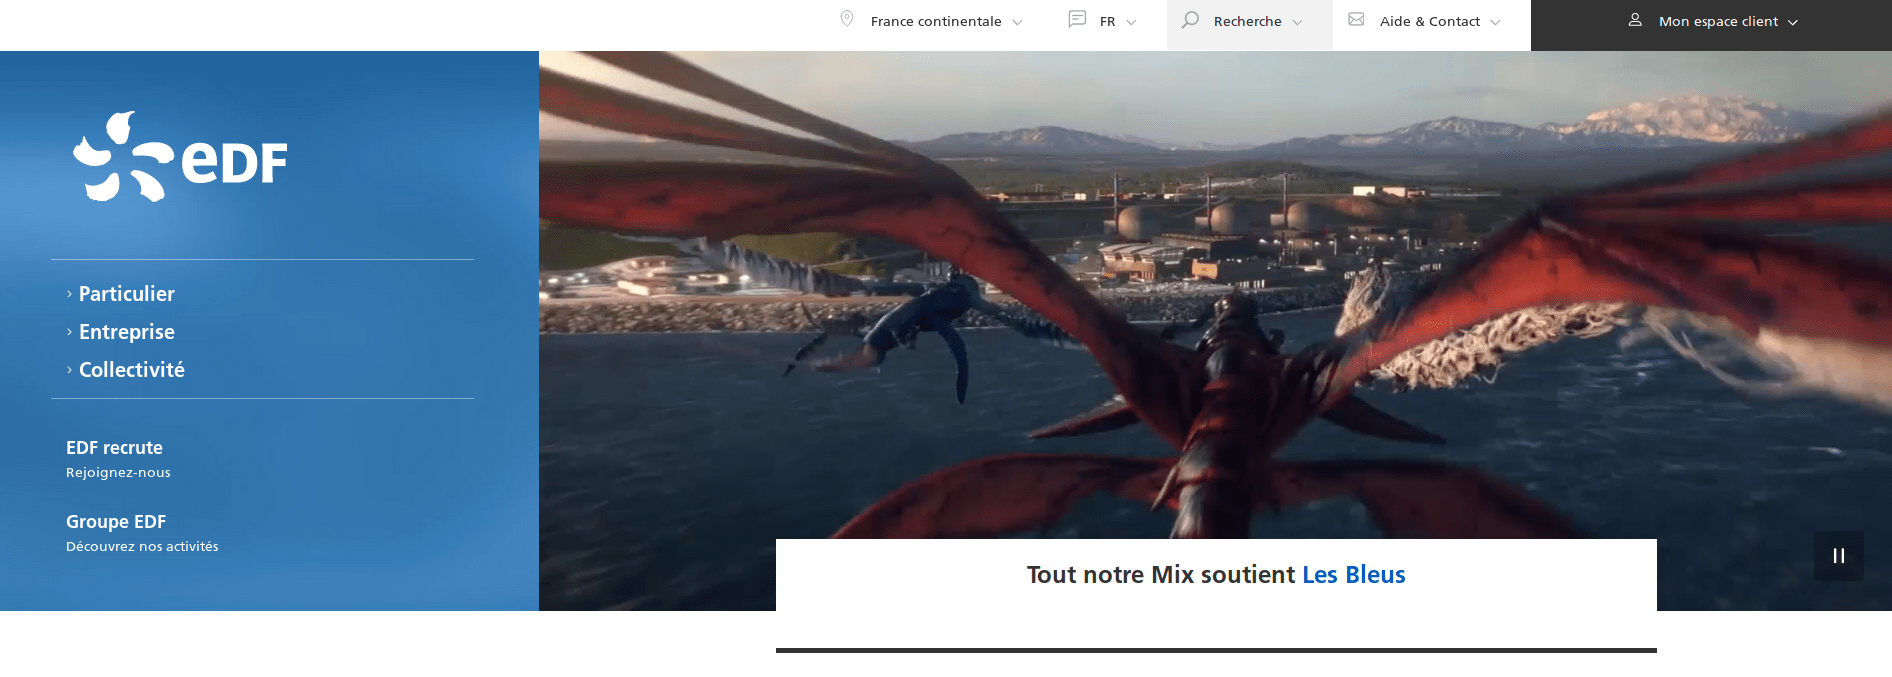Expand the France continentale region chevron

click(x=1017, y=22)
